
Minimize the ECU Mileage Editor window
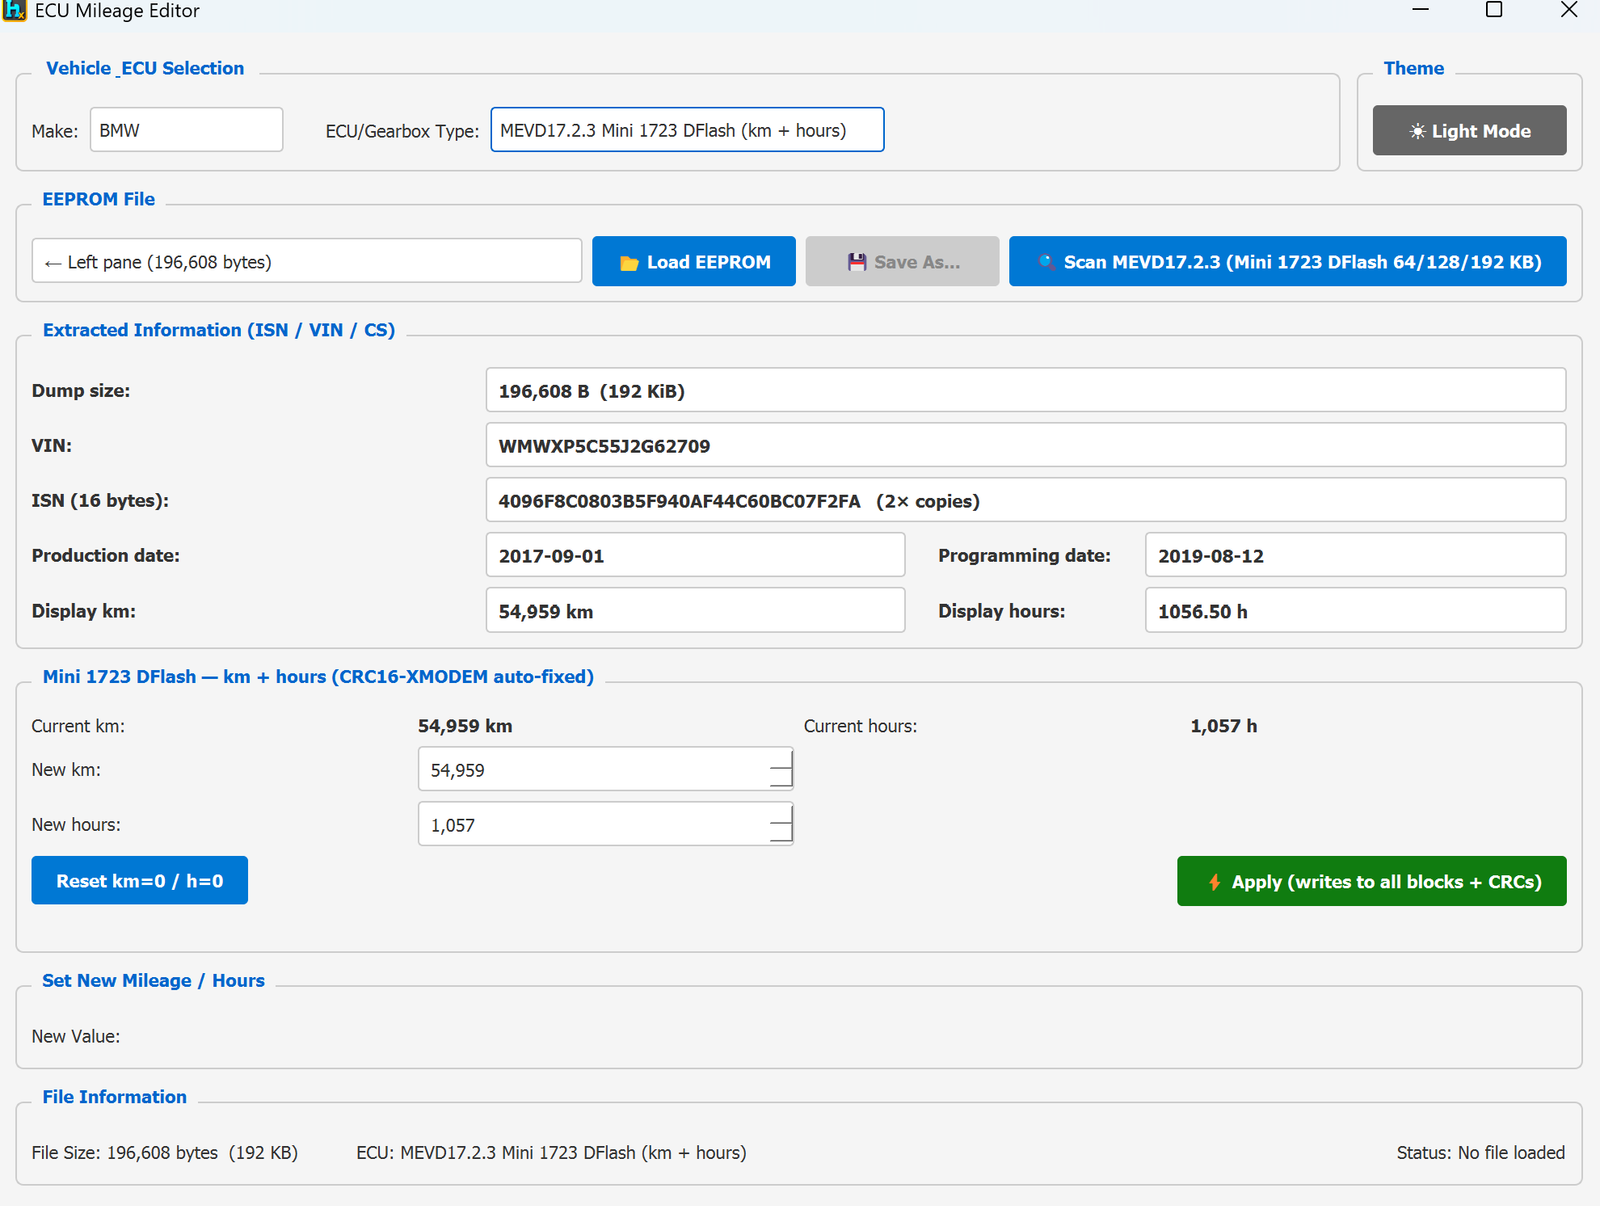click(x=1420, y=10)
